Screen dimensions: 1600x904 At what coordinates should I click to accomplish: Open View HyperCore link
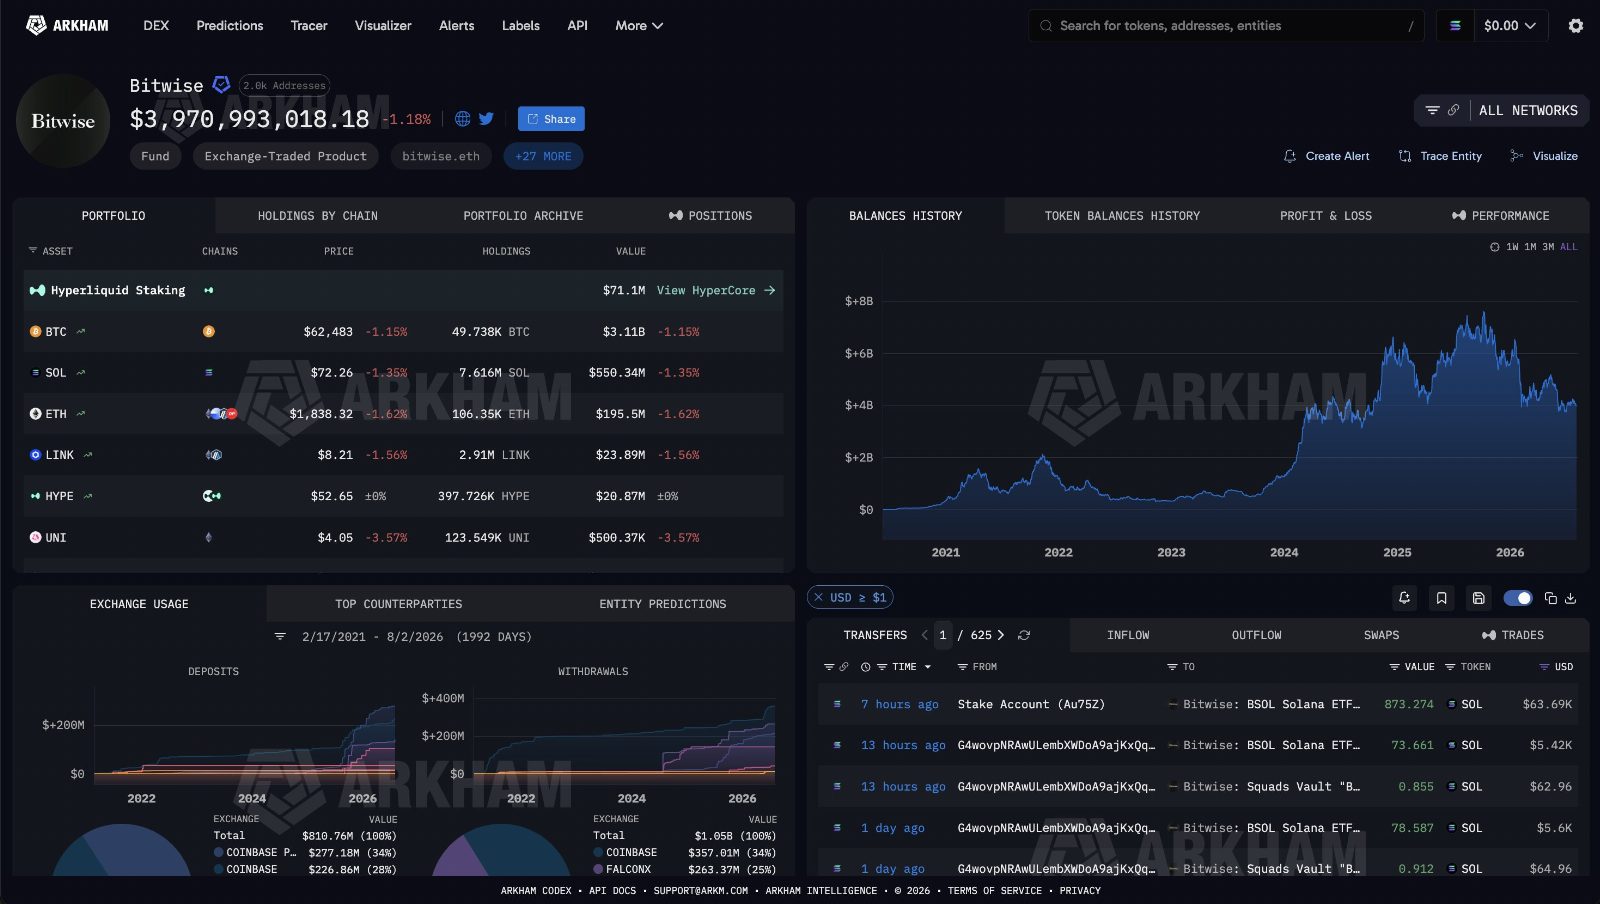pyautogui.click(x=716, y=291)
